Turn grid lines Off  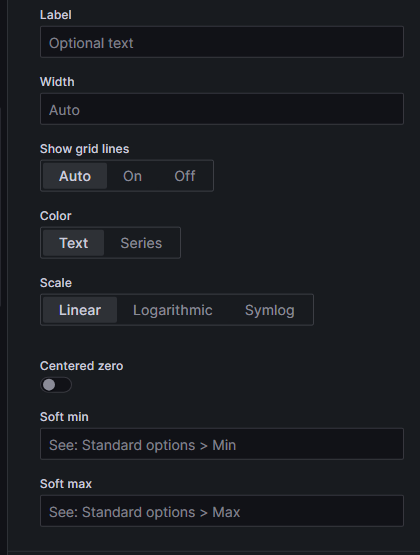pos(185,176)
